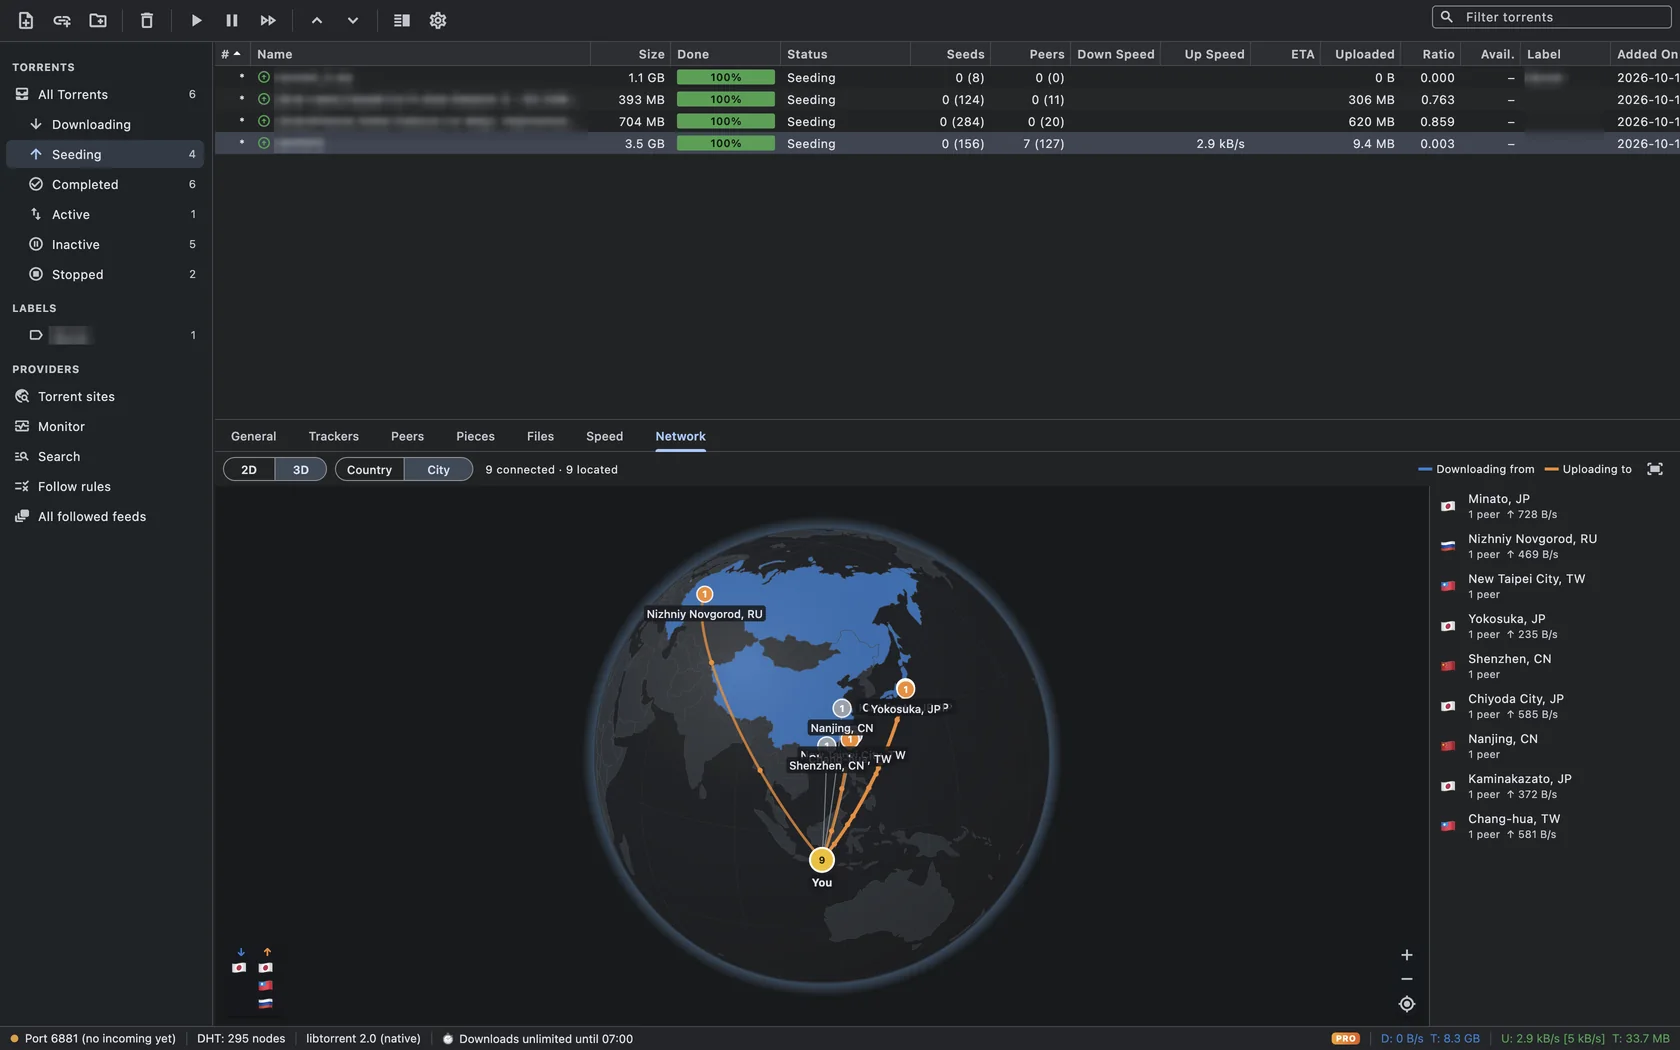Select the Stopped filter
The height and width of the screenshot is (1050, 1680).
point(105,274)
